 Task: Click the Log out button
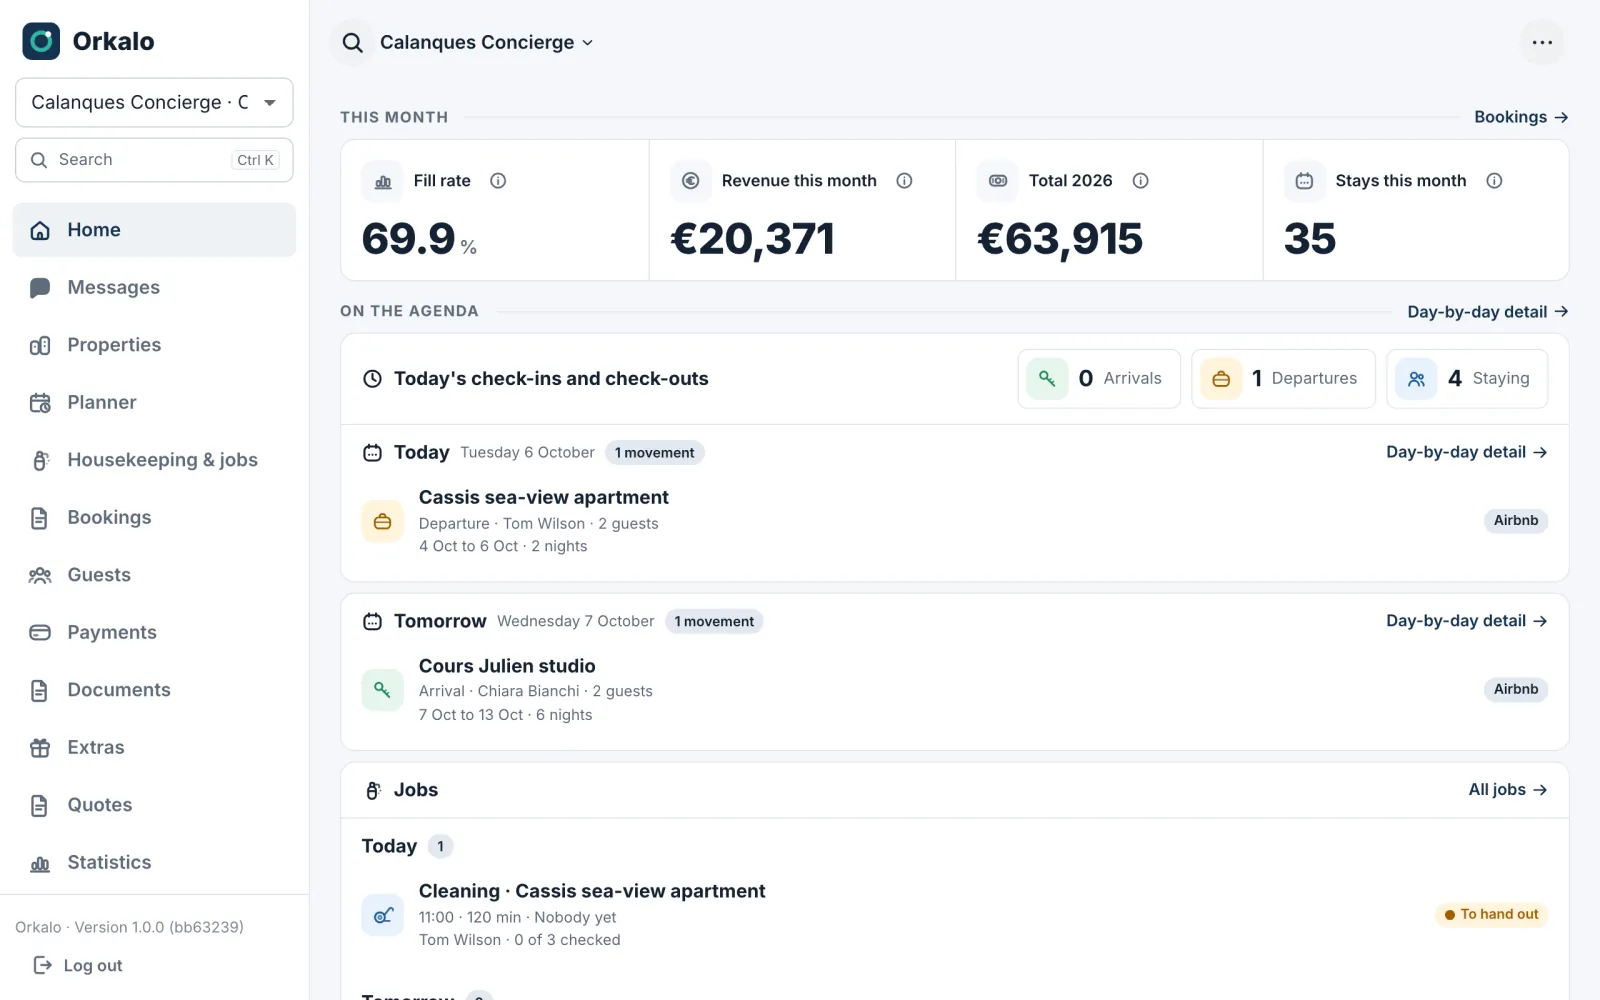click(78, 965)
